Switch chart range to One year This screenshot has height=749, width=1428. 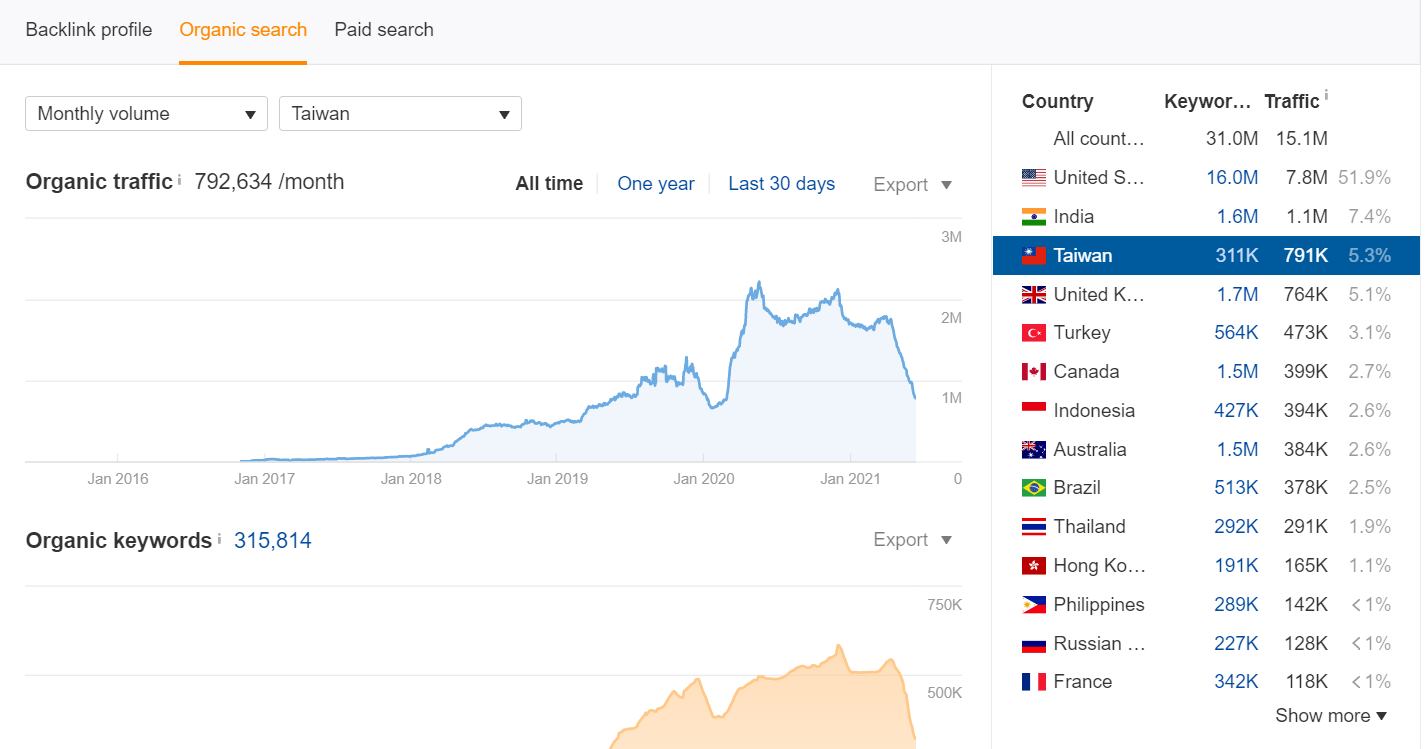655,184
